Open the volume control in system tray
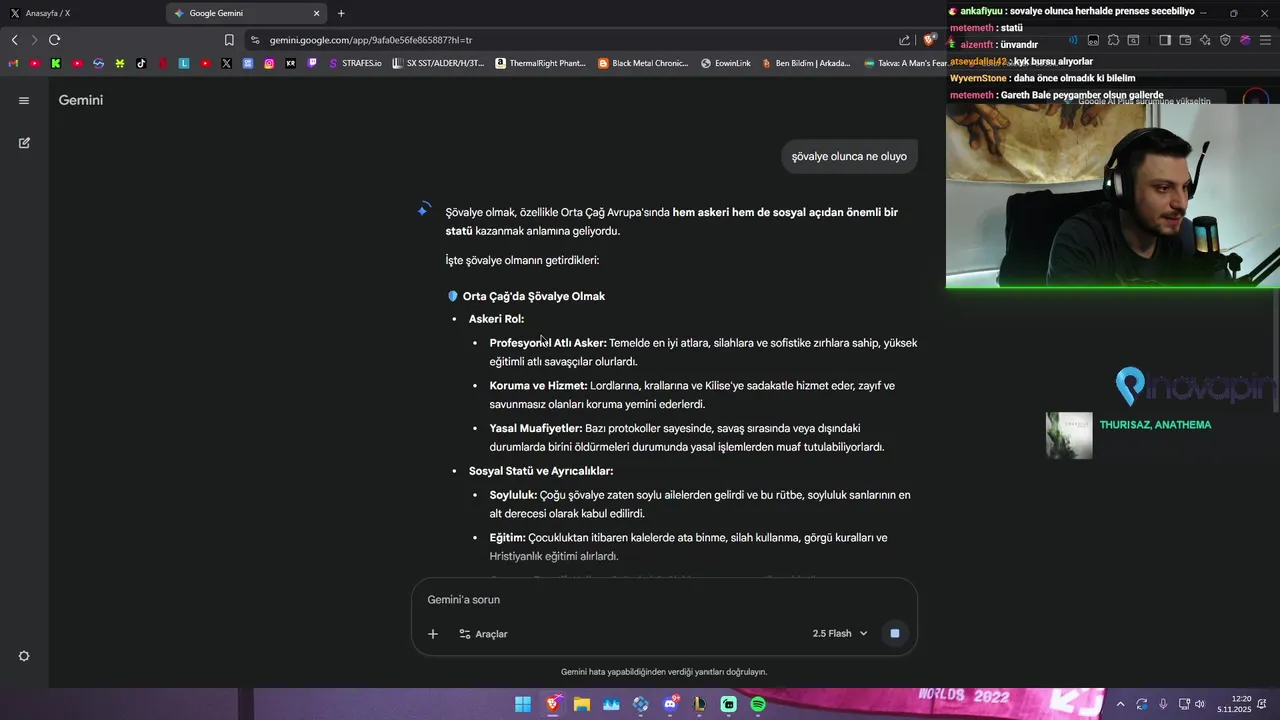 (x=1200, y=704)
